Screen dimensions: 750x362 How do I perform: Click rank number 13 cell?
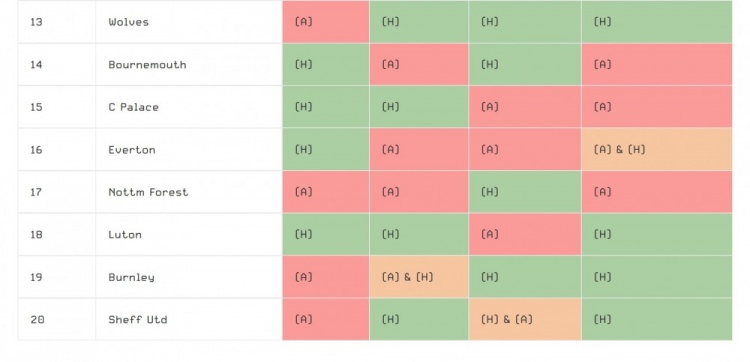(x=56, y=22)
